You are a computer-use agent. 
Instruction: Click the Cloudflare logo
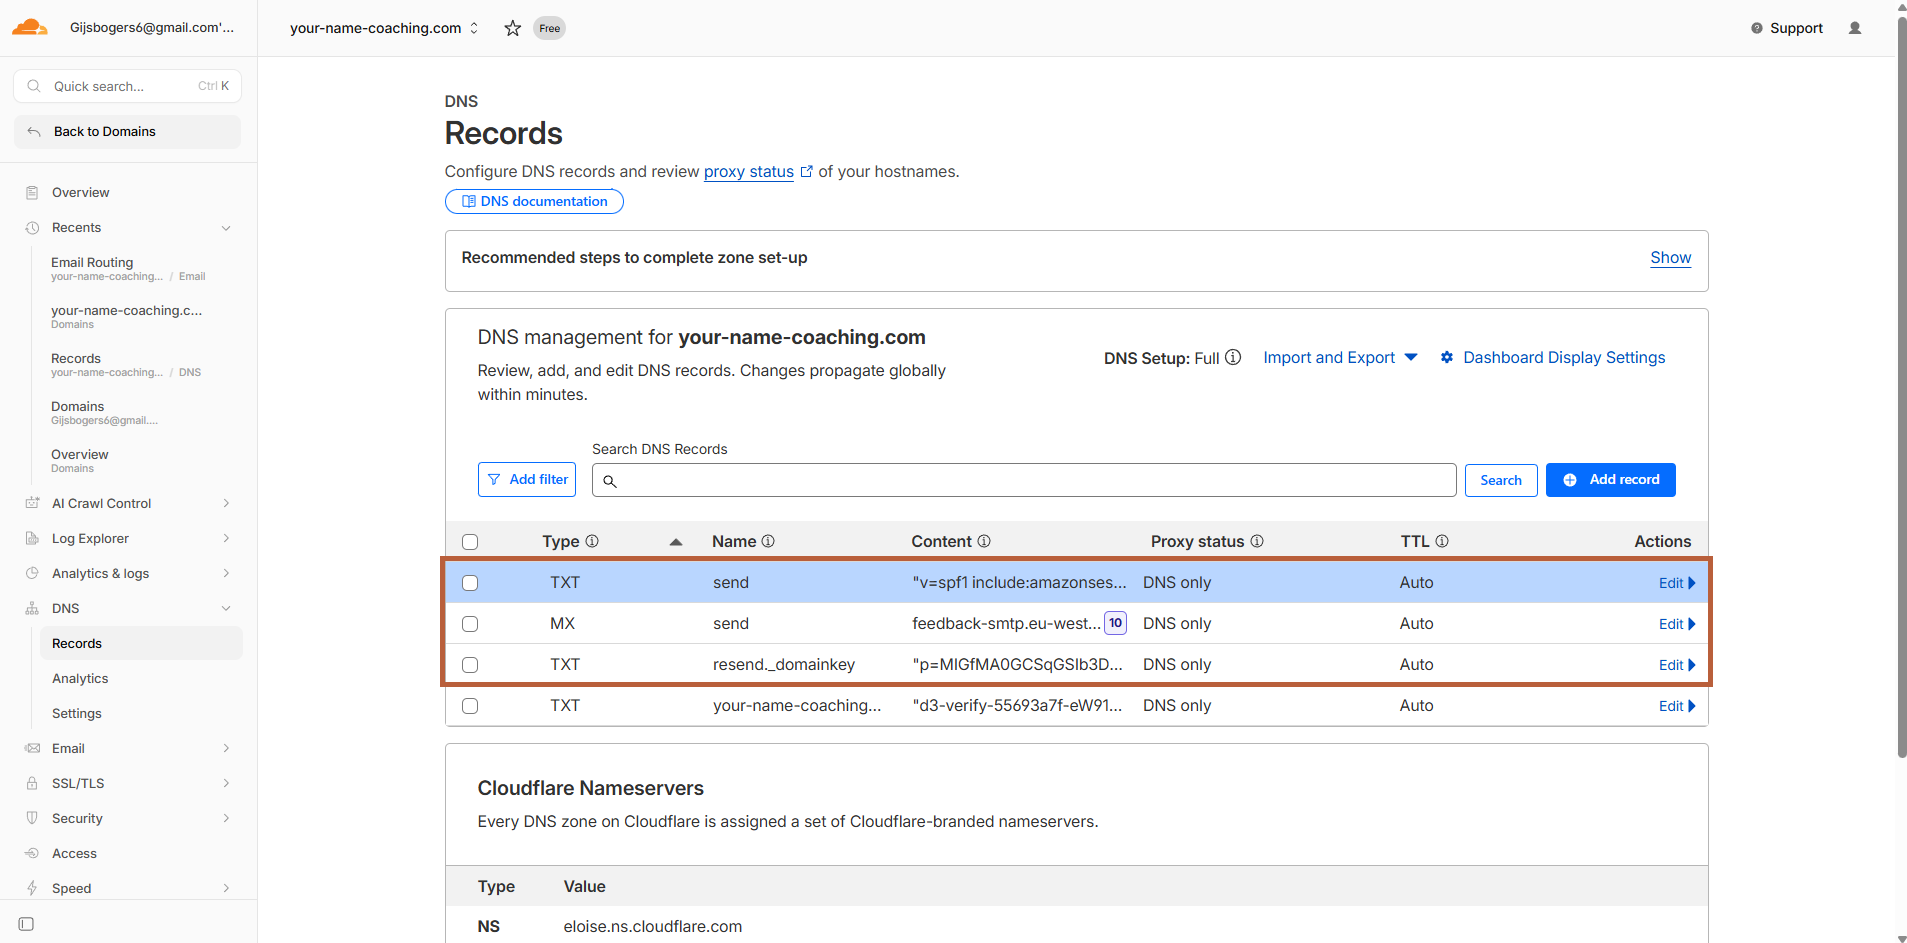pos(29,27)
